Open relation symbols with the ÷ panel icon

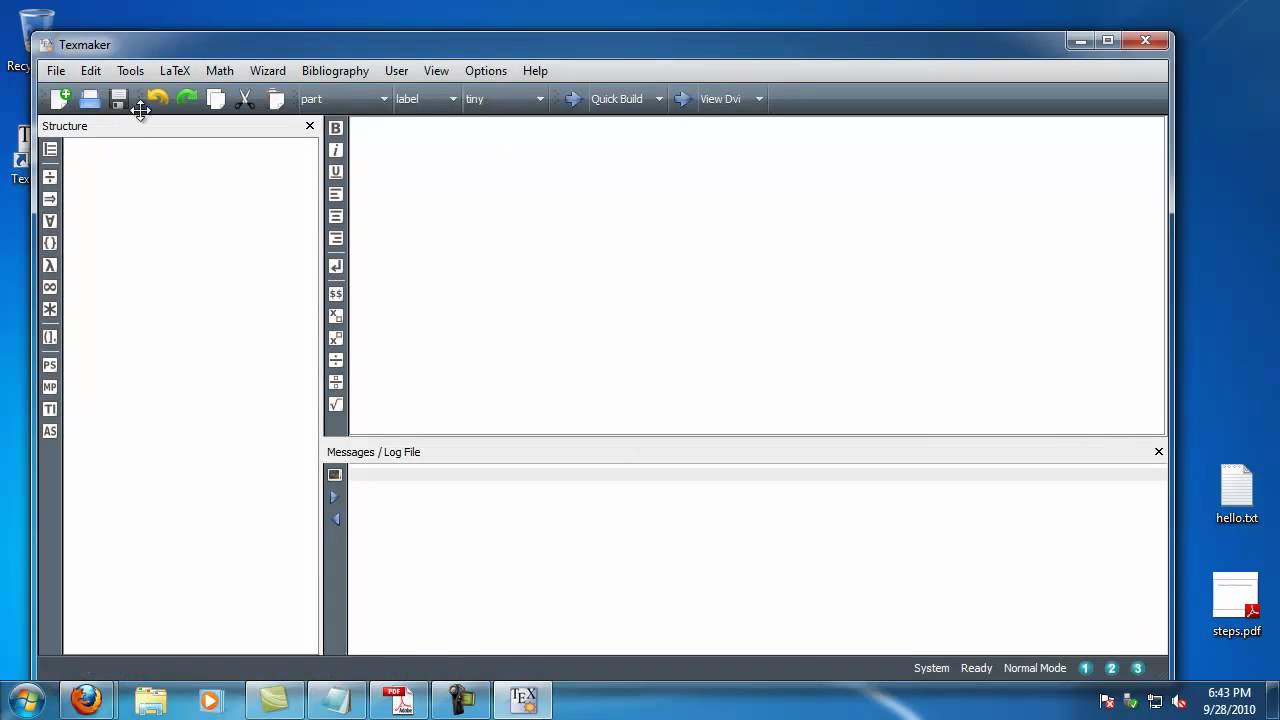coord(50,177)
